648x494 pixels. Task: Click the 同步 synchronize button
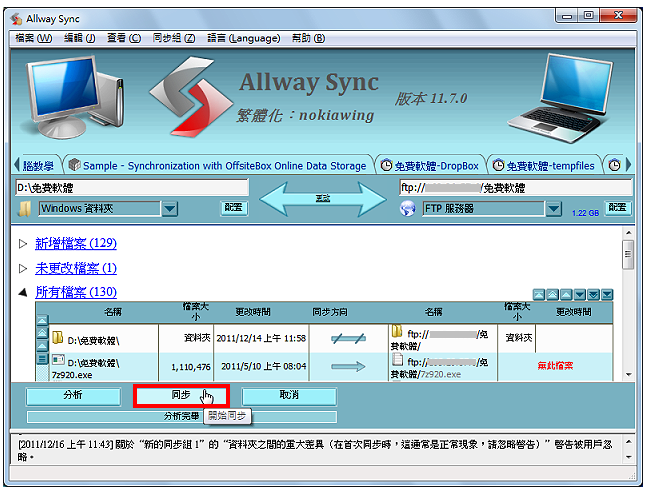tap(181, 396)
